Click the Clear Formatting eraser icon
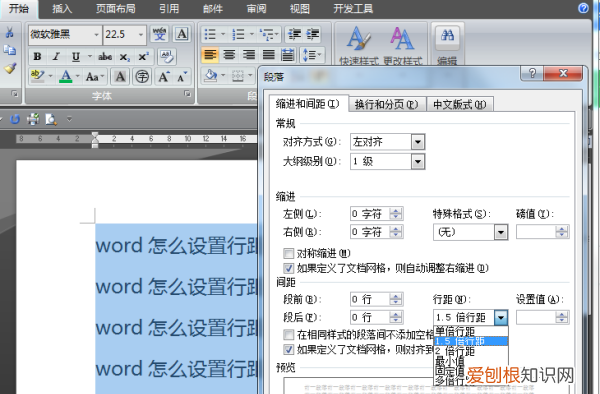The width and height of the screenshot is (600, 394). tap(167, 57)
